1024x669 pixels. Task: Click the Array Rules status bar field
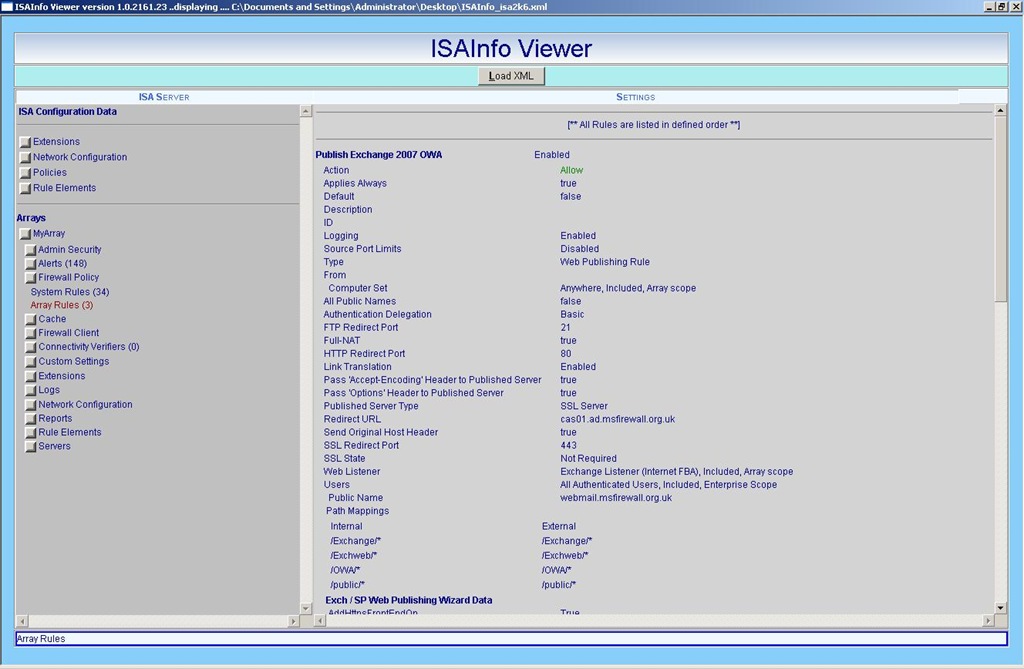click(511, 639)
